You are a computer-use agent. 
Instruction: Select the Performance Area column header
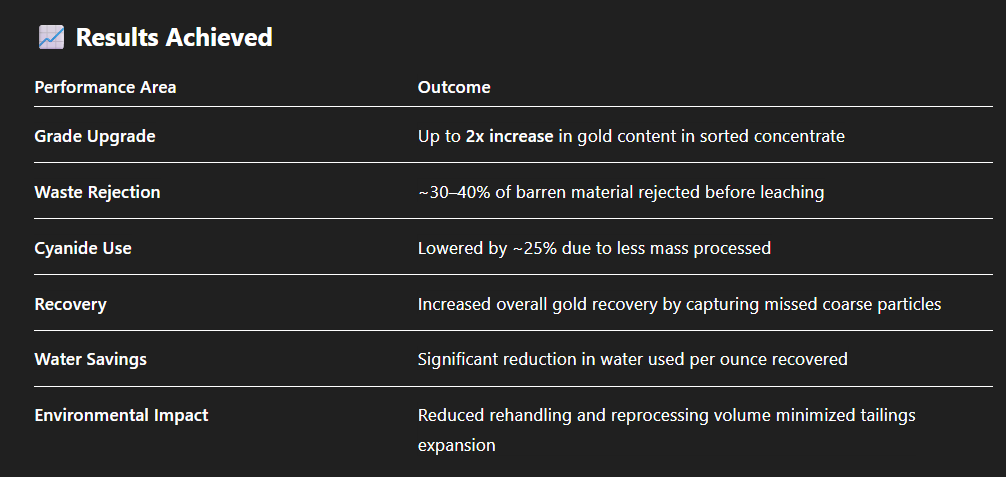pyautogui.click(x=105, y=87)
